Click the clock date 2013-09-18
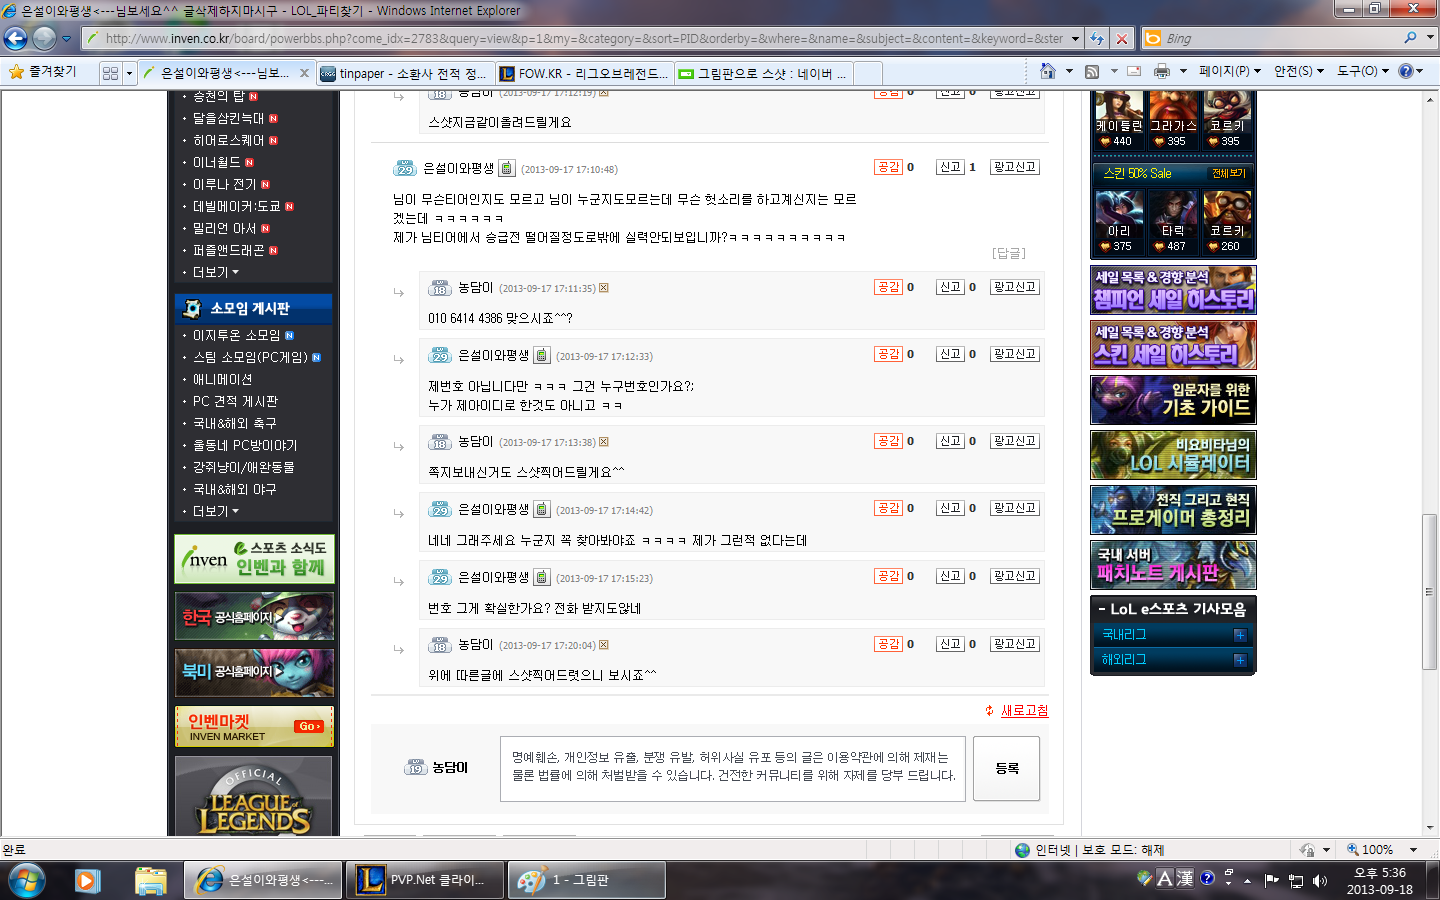 [x=1379, y=889]
